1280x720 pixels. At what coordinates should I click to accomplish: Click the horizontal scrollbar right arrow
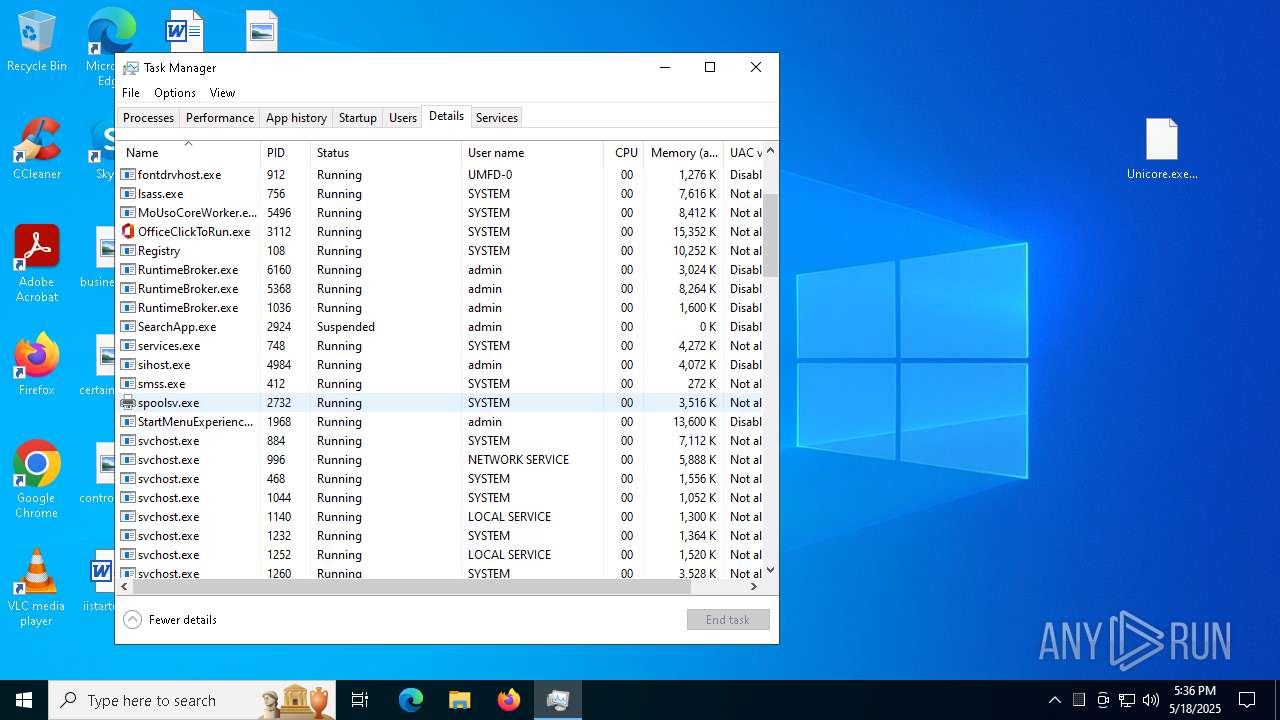point(755,587)
